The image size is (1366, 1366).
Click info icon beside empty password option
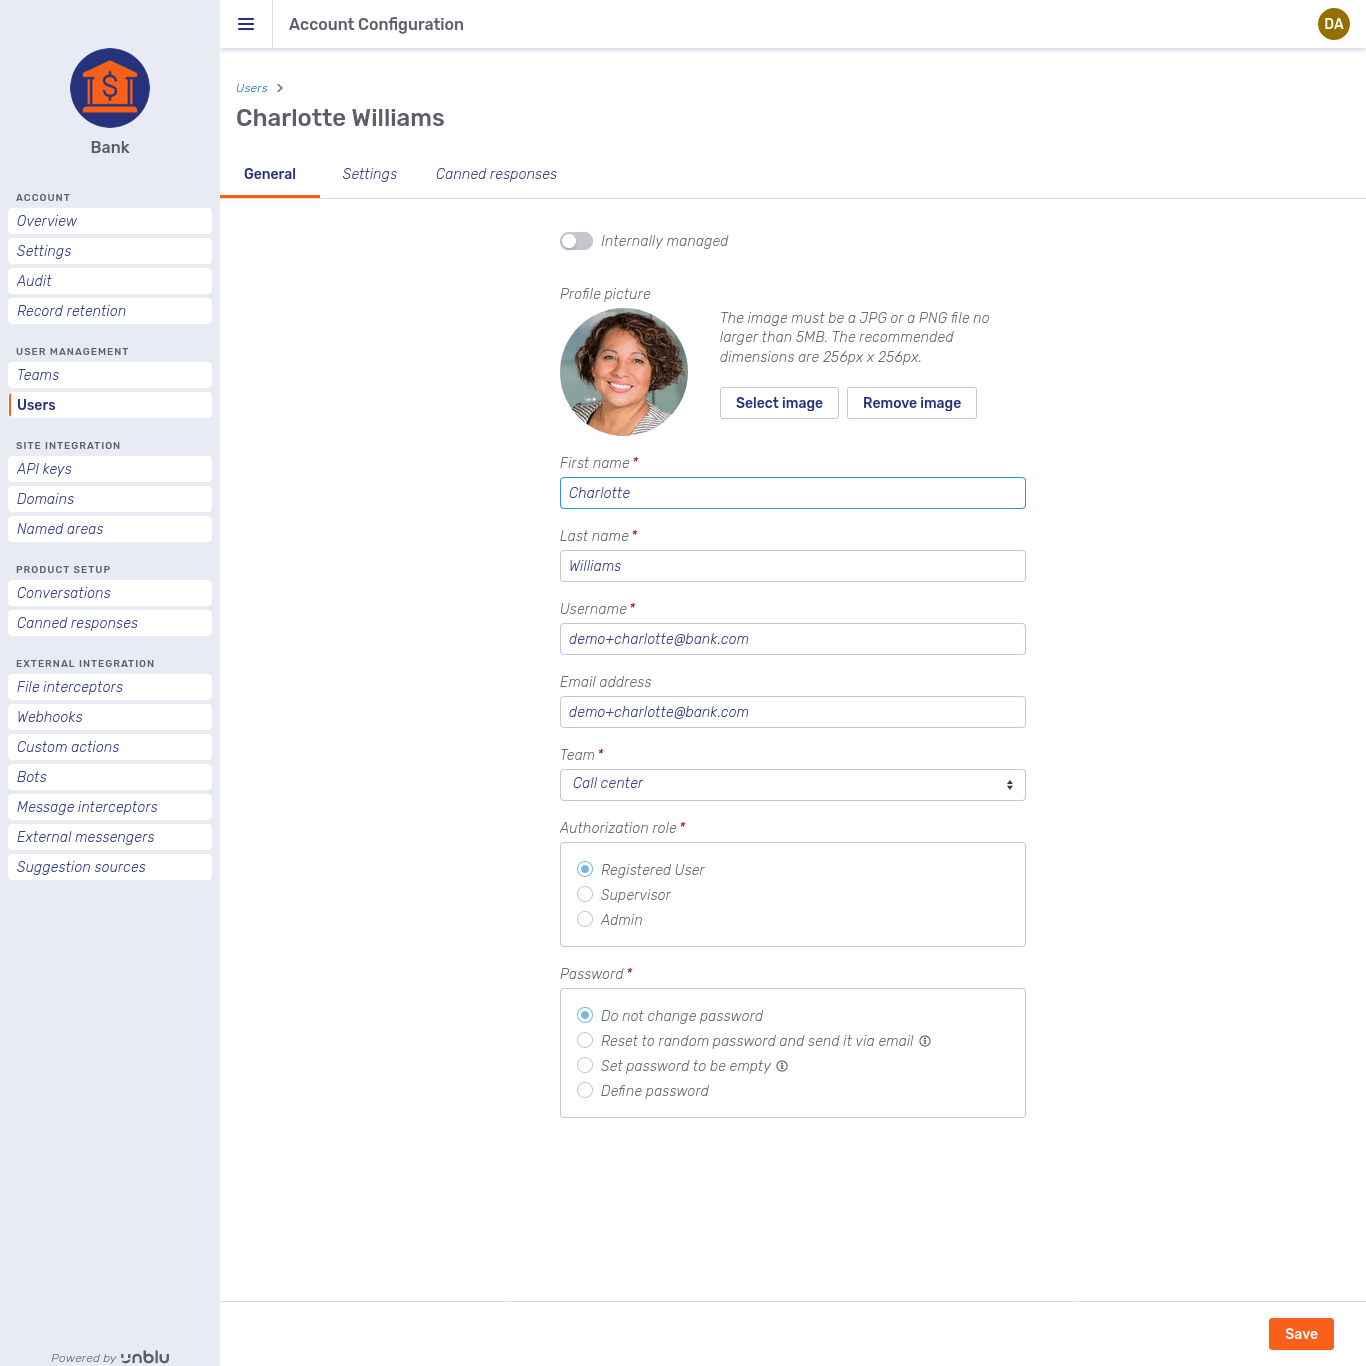[x=782, y=1066]
